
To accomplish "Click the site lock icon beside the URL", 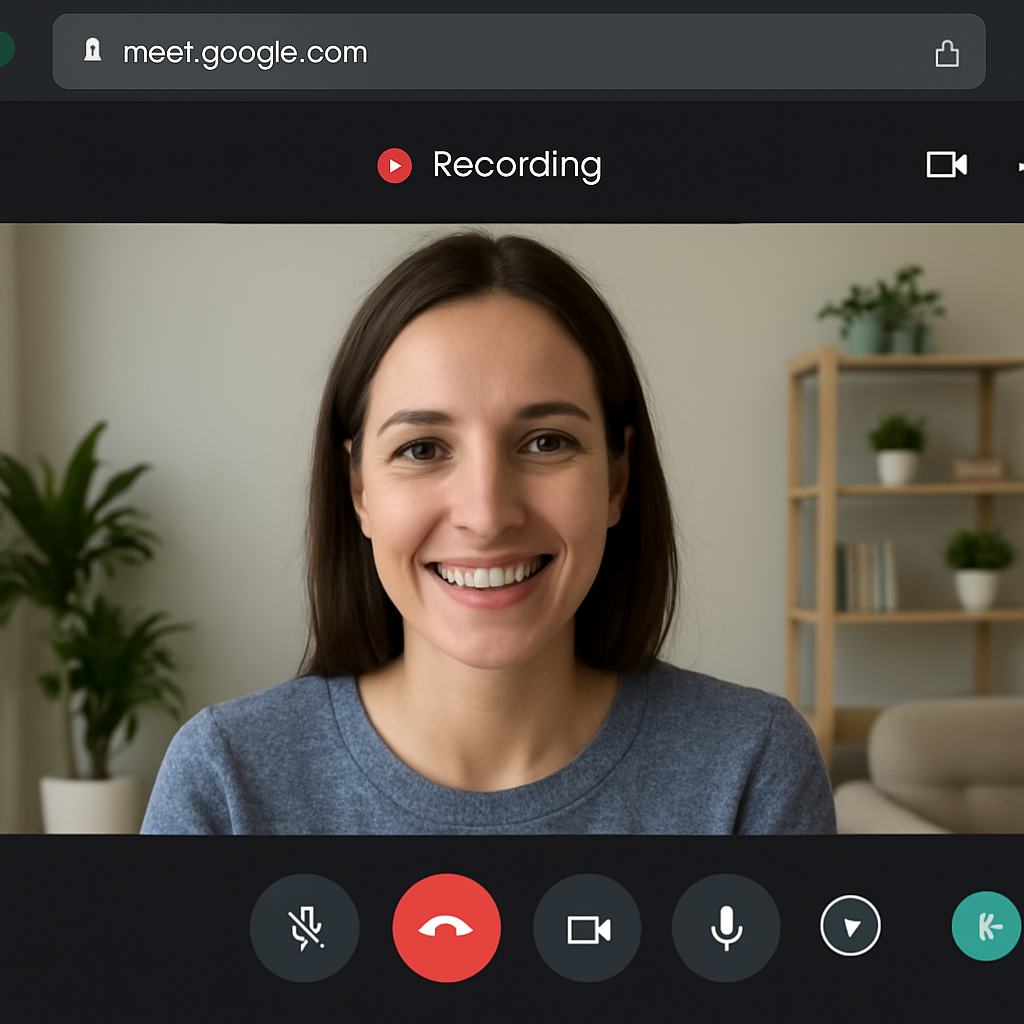I will (93, 51).
